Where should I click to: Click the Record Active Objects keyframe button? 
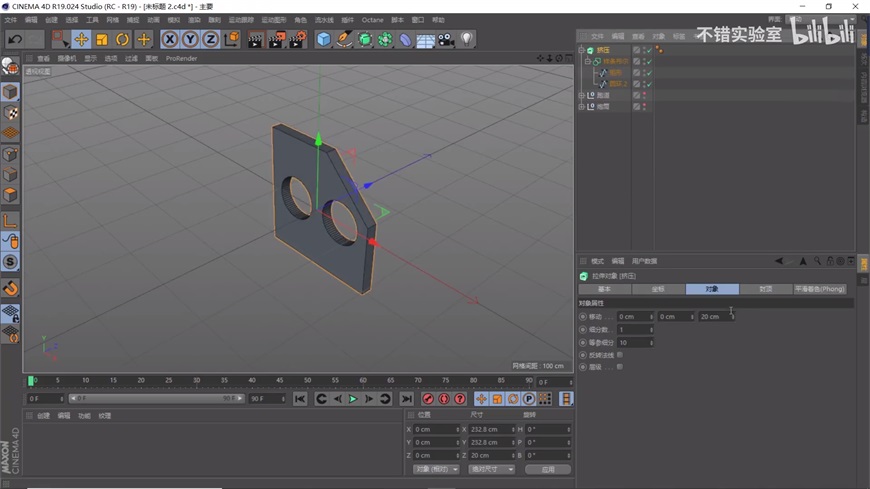[428, 399]
